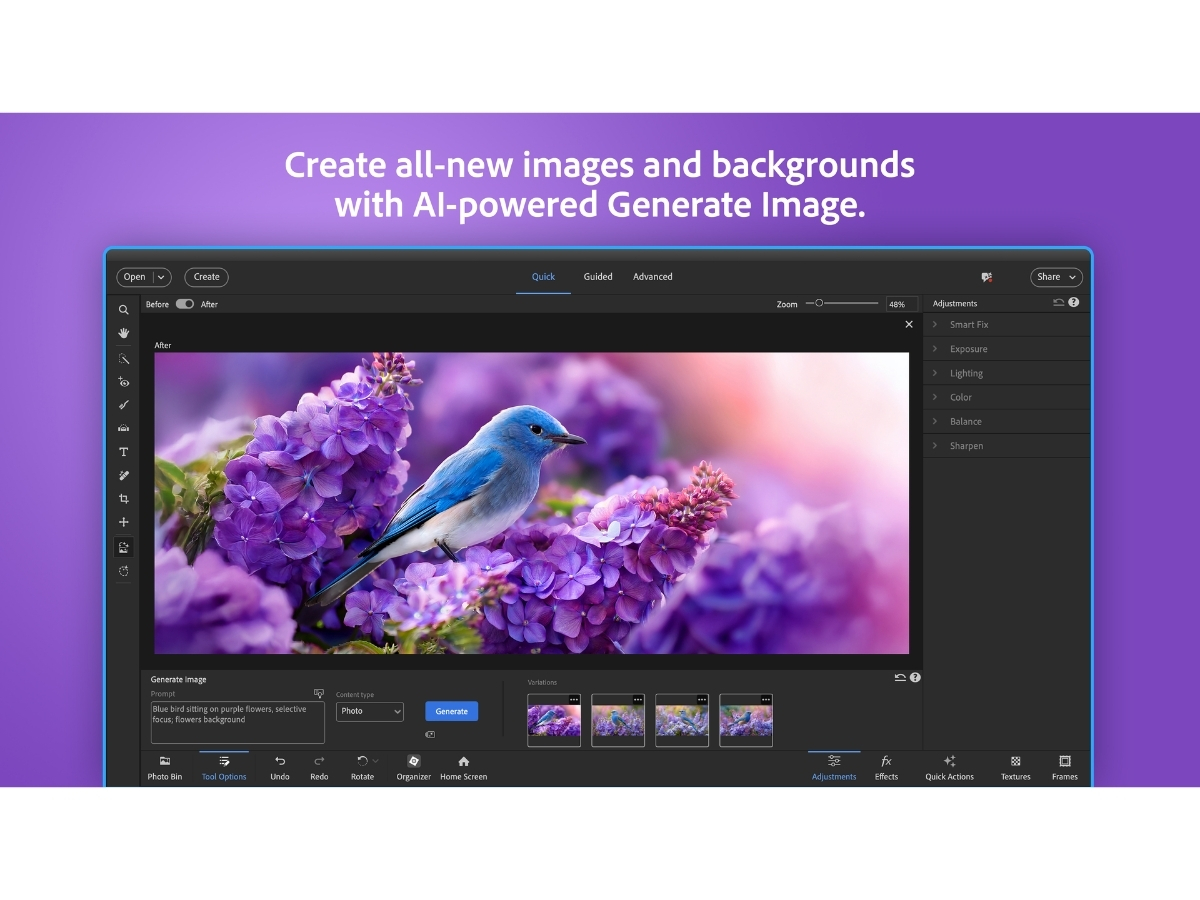The image size is (1200, 900).
Task: Rotate the photo
Action: [x=362, y=767]
